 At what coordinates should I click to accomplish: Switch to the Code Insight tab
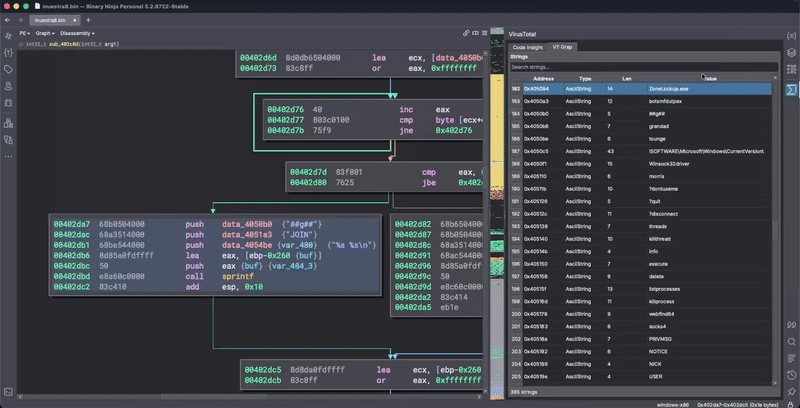[x=528, y=46]
